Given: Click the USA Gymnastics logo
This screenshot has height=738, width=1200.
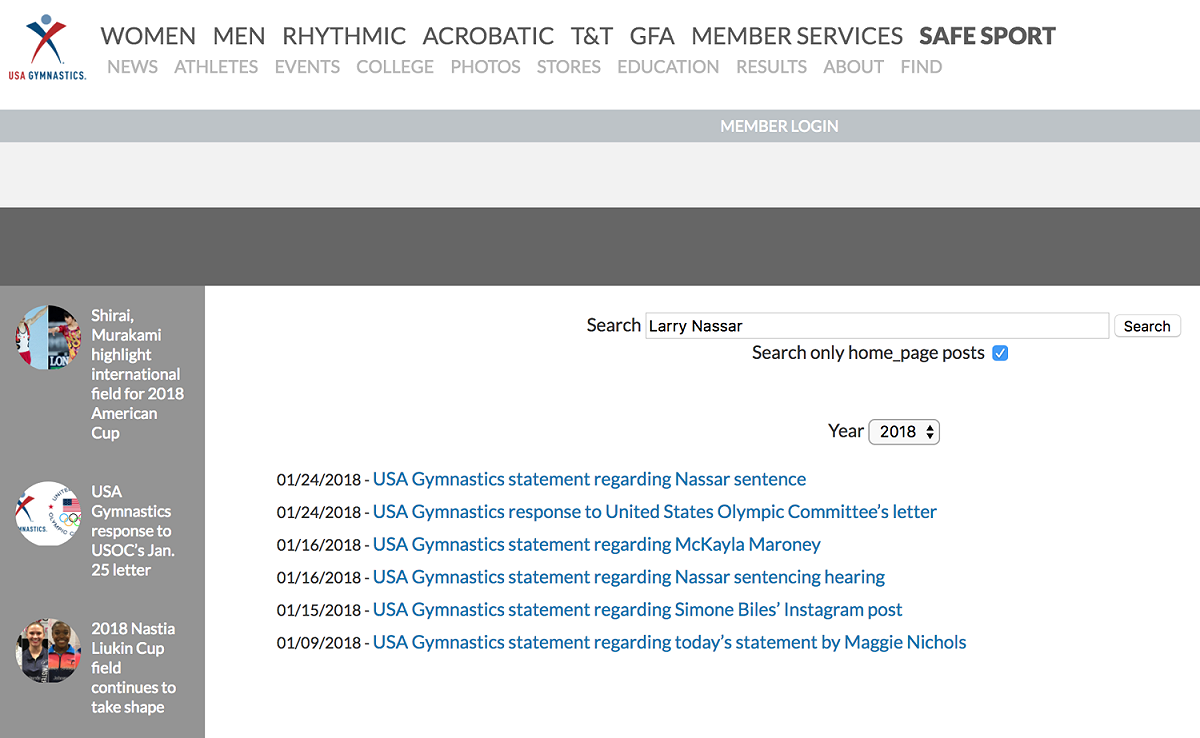Looking at the screenshot, I should pos(47,47).
